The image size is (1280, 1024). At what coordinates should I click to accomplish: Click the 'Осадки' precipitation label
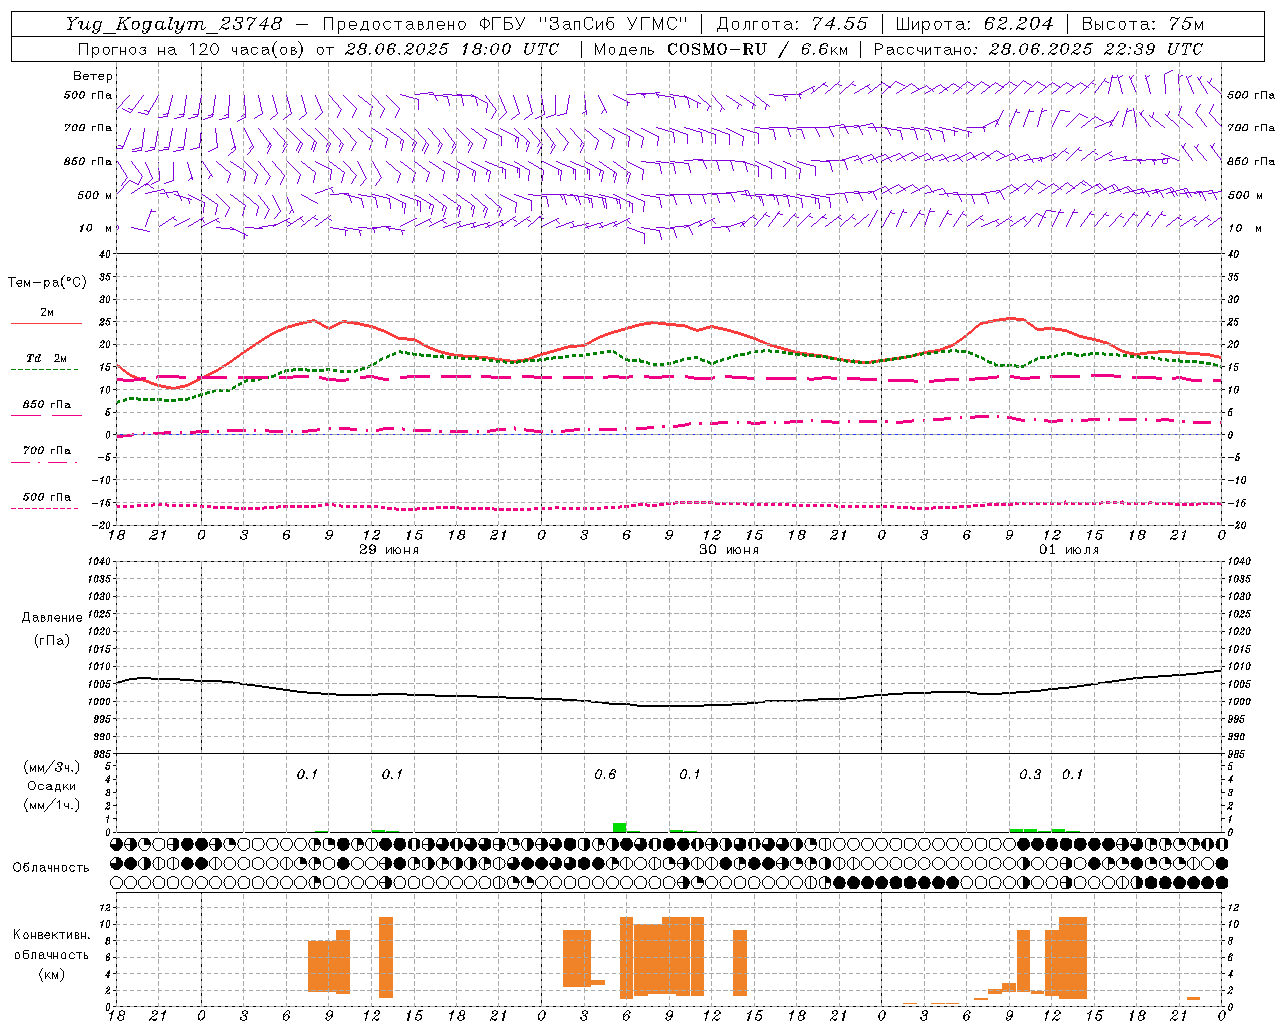tap(52, 786)
